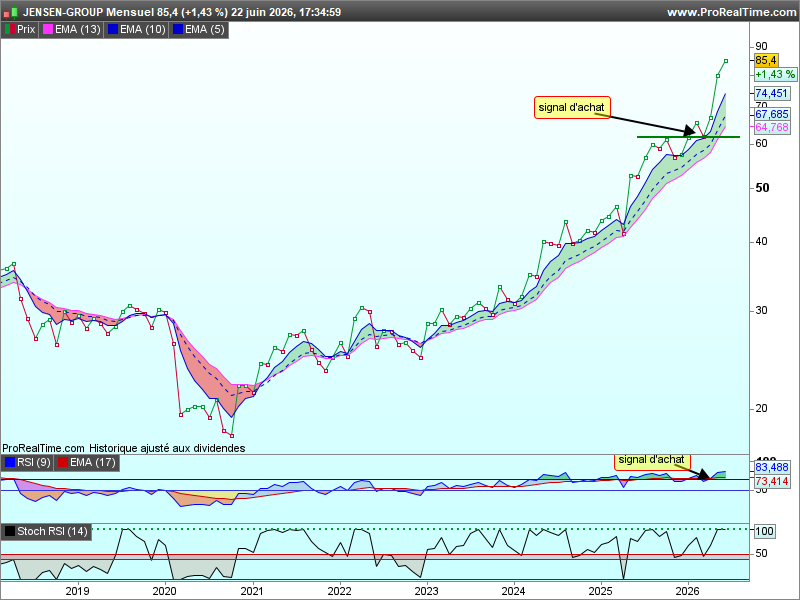Select the Prix legend label
Image resolution: width=800 pixels, height=600 pixels.
coord(26,30)
